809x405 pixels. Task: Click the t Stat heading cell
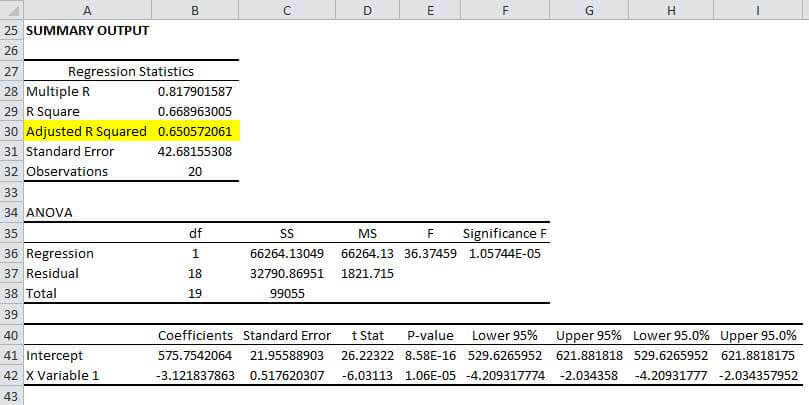367,336
